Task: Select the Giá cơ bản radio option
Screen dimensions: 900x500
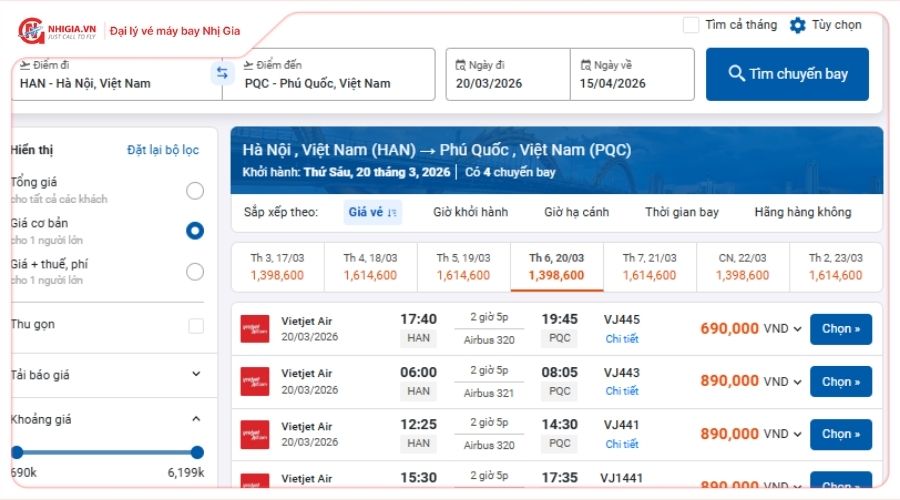Action: point(195,231)
